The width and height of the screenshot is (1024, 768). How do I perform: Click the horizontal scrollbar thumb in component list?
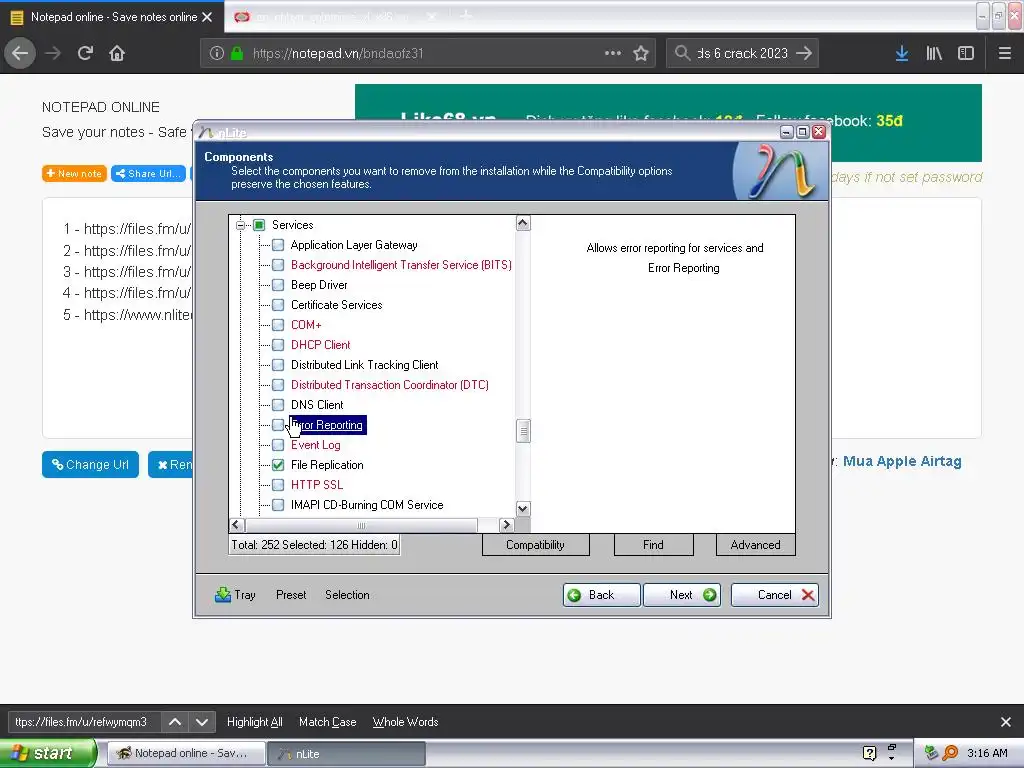[x=361, y=524]
